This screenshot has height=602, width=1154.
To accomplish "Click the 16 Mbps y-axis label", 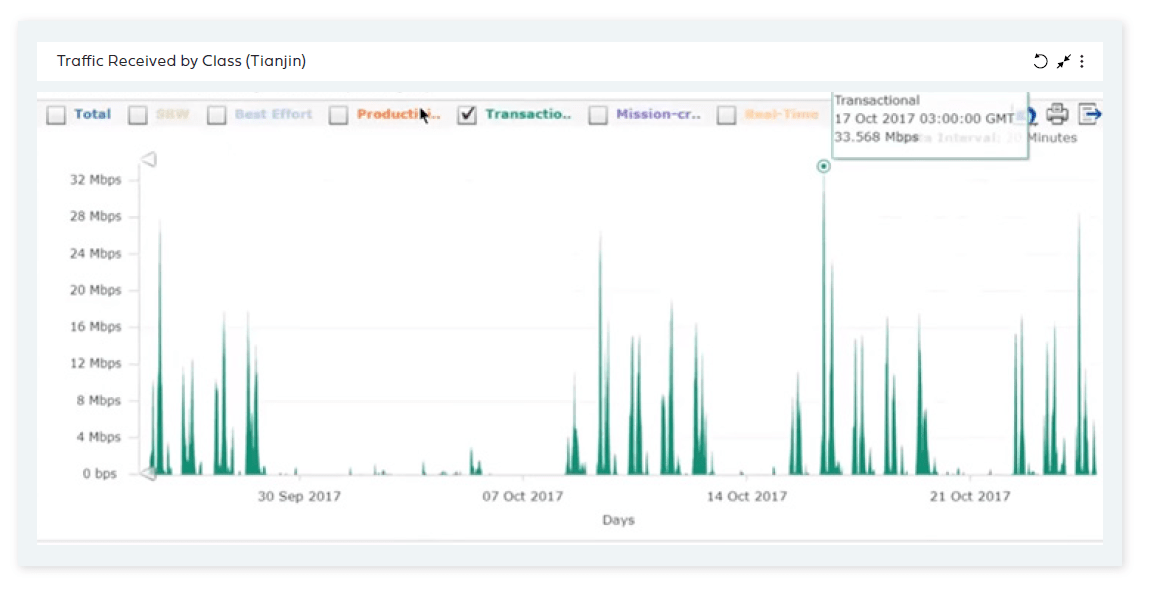I will pyautogui.click(x=96, y=327).
